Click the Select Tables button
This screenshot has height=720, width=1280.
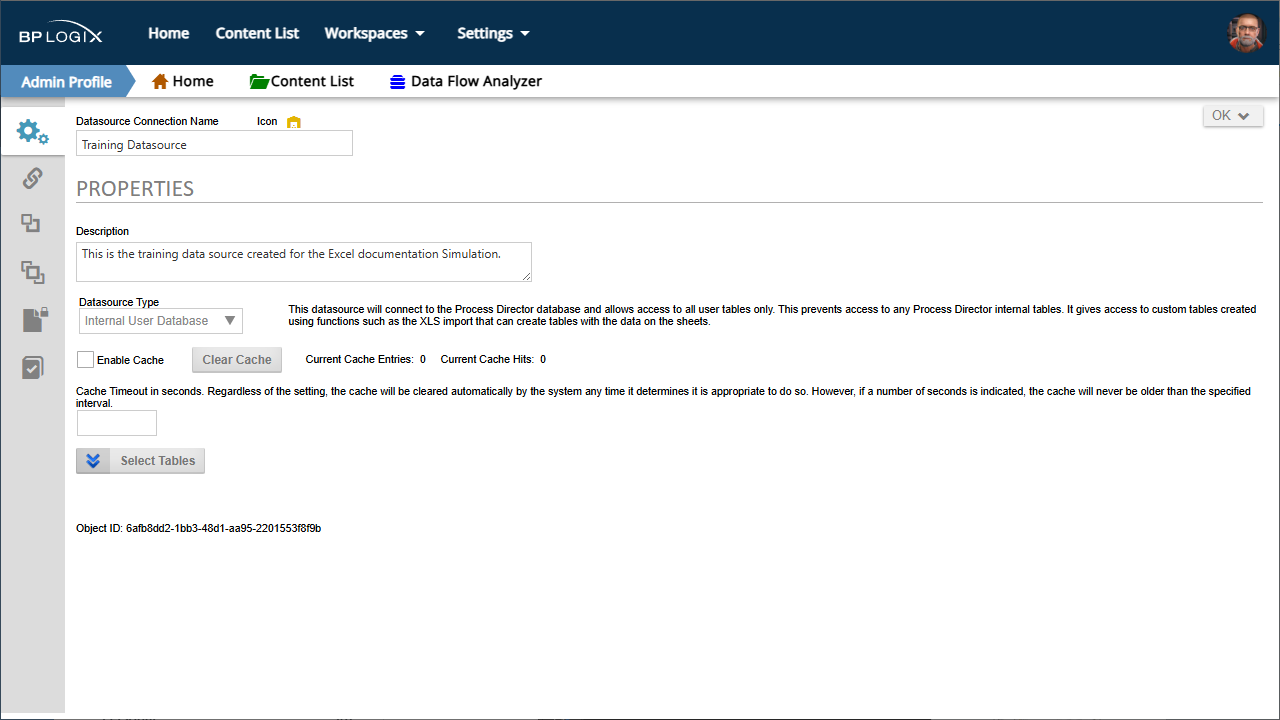pos(157,461)
